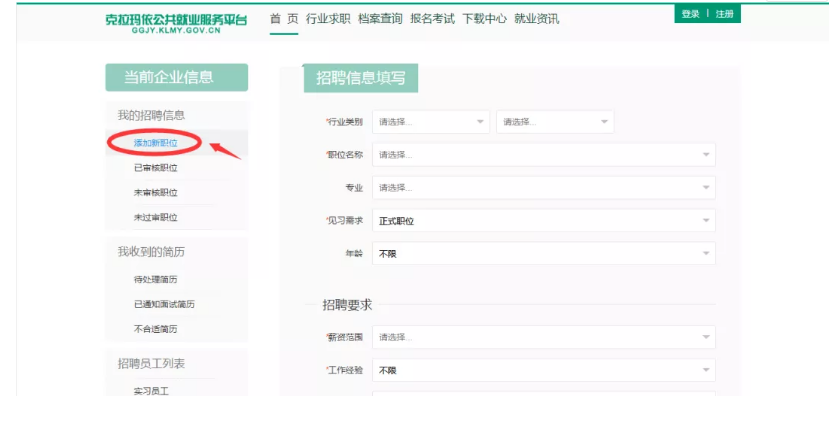Image resolution: width=839 pixels, height=431 pixels.
Task: Navigate to 报名考试 page
Action: pos(433,19)
